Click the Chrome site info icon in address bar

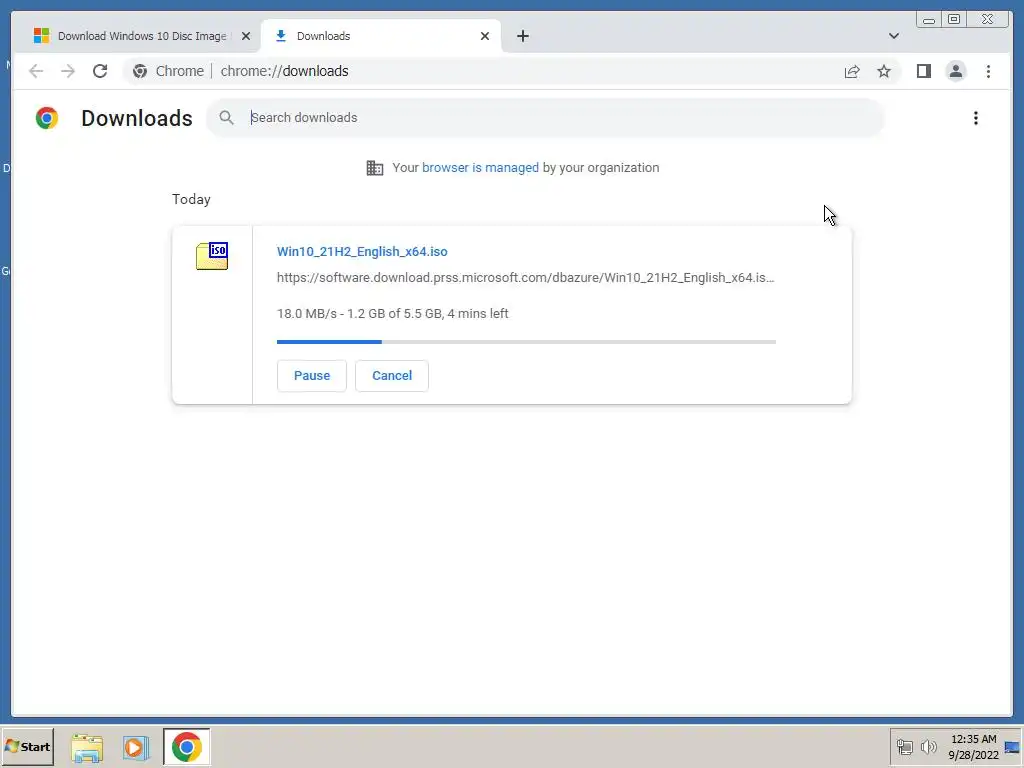click(140, 71)
